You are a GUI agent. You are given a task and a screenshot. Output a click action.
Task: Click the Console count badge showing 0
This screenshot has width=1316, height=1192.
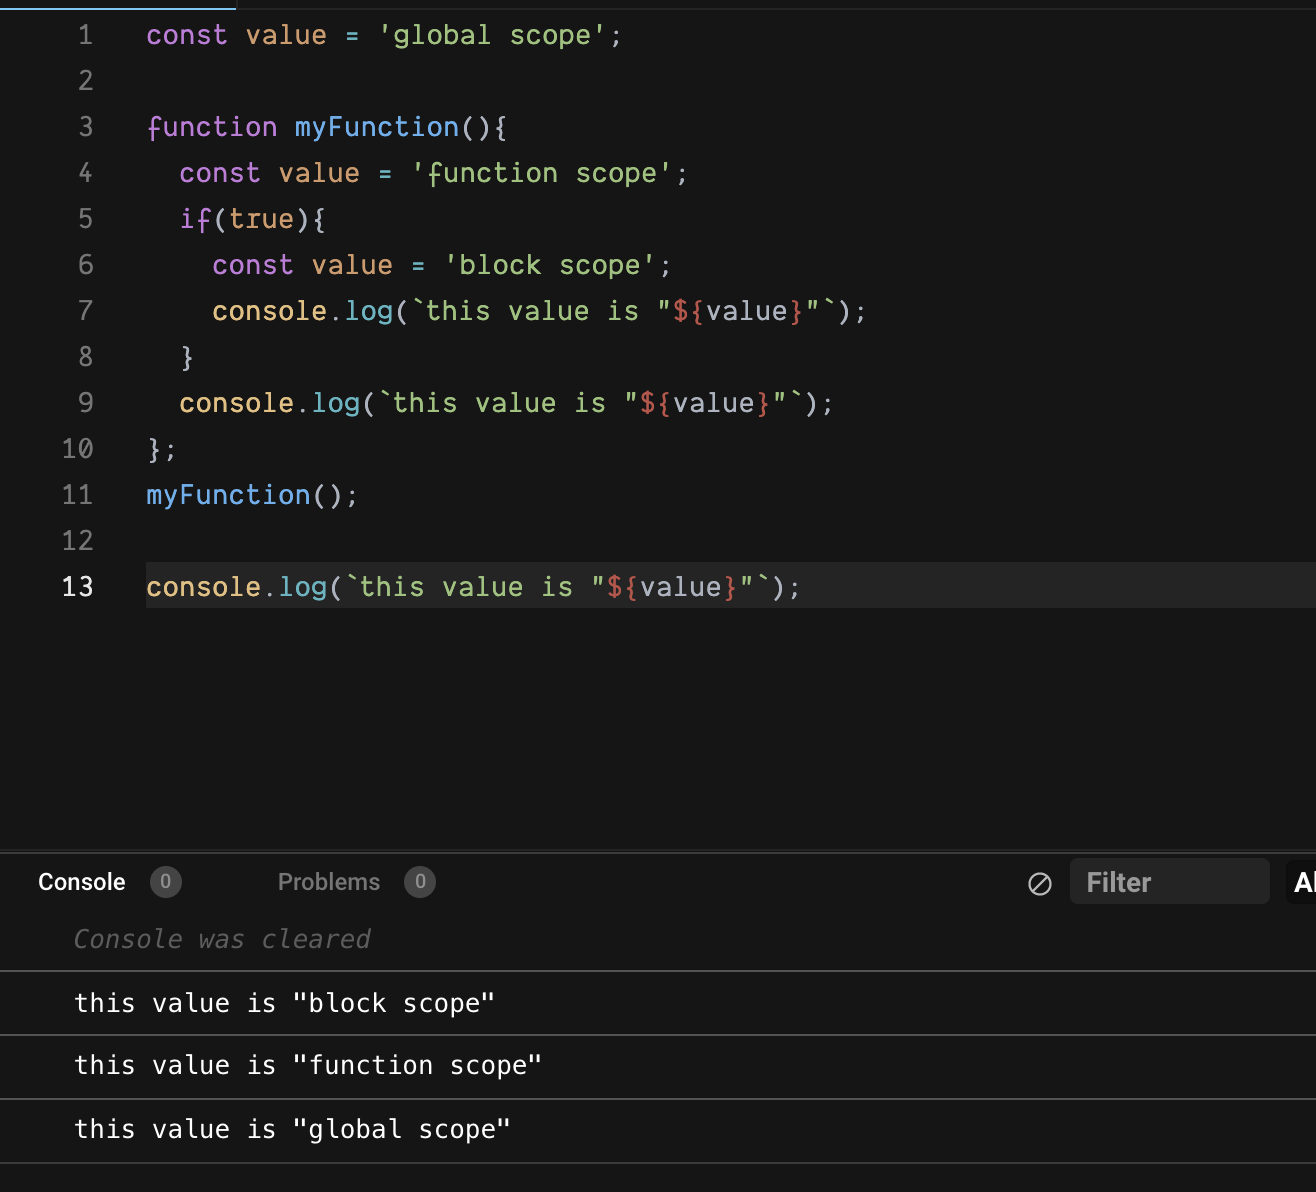[166, 882]
